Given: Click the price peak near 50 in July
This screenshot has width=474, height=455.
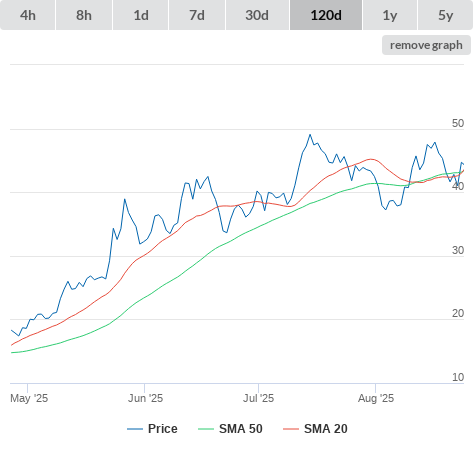Looking at the screenshot, I should 310,135.
